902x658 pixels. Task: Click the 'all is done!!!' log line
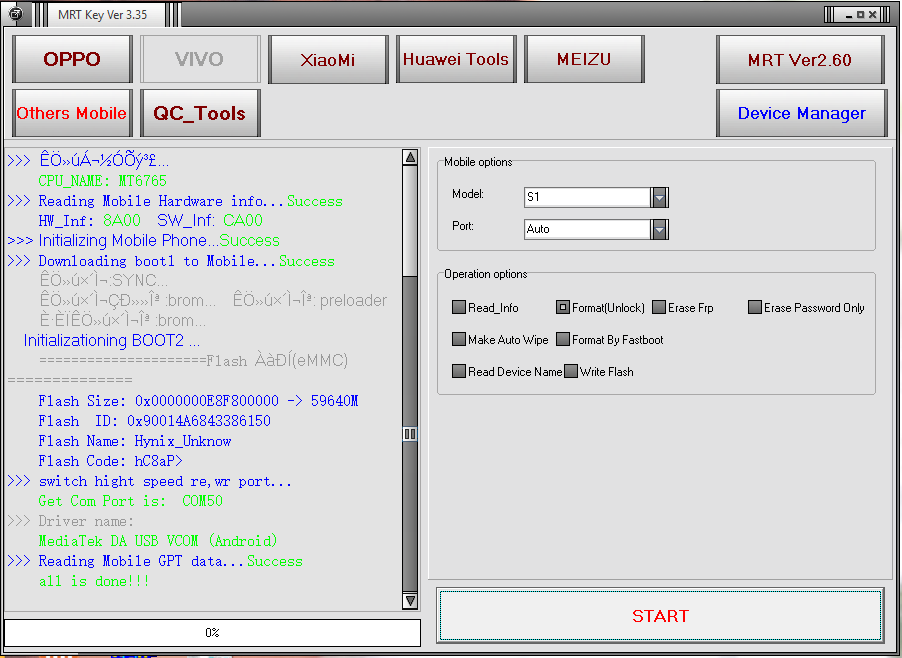point(94,581)
